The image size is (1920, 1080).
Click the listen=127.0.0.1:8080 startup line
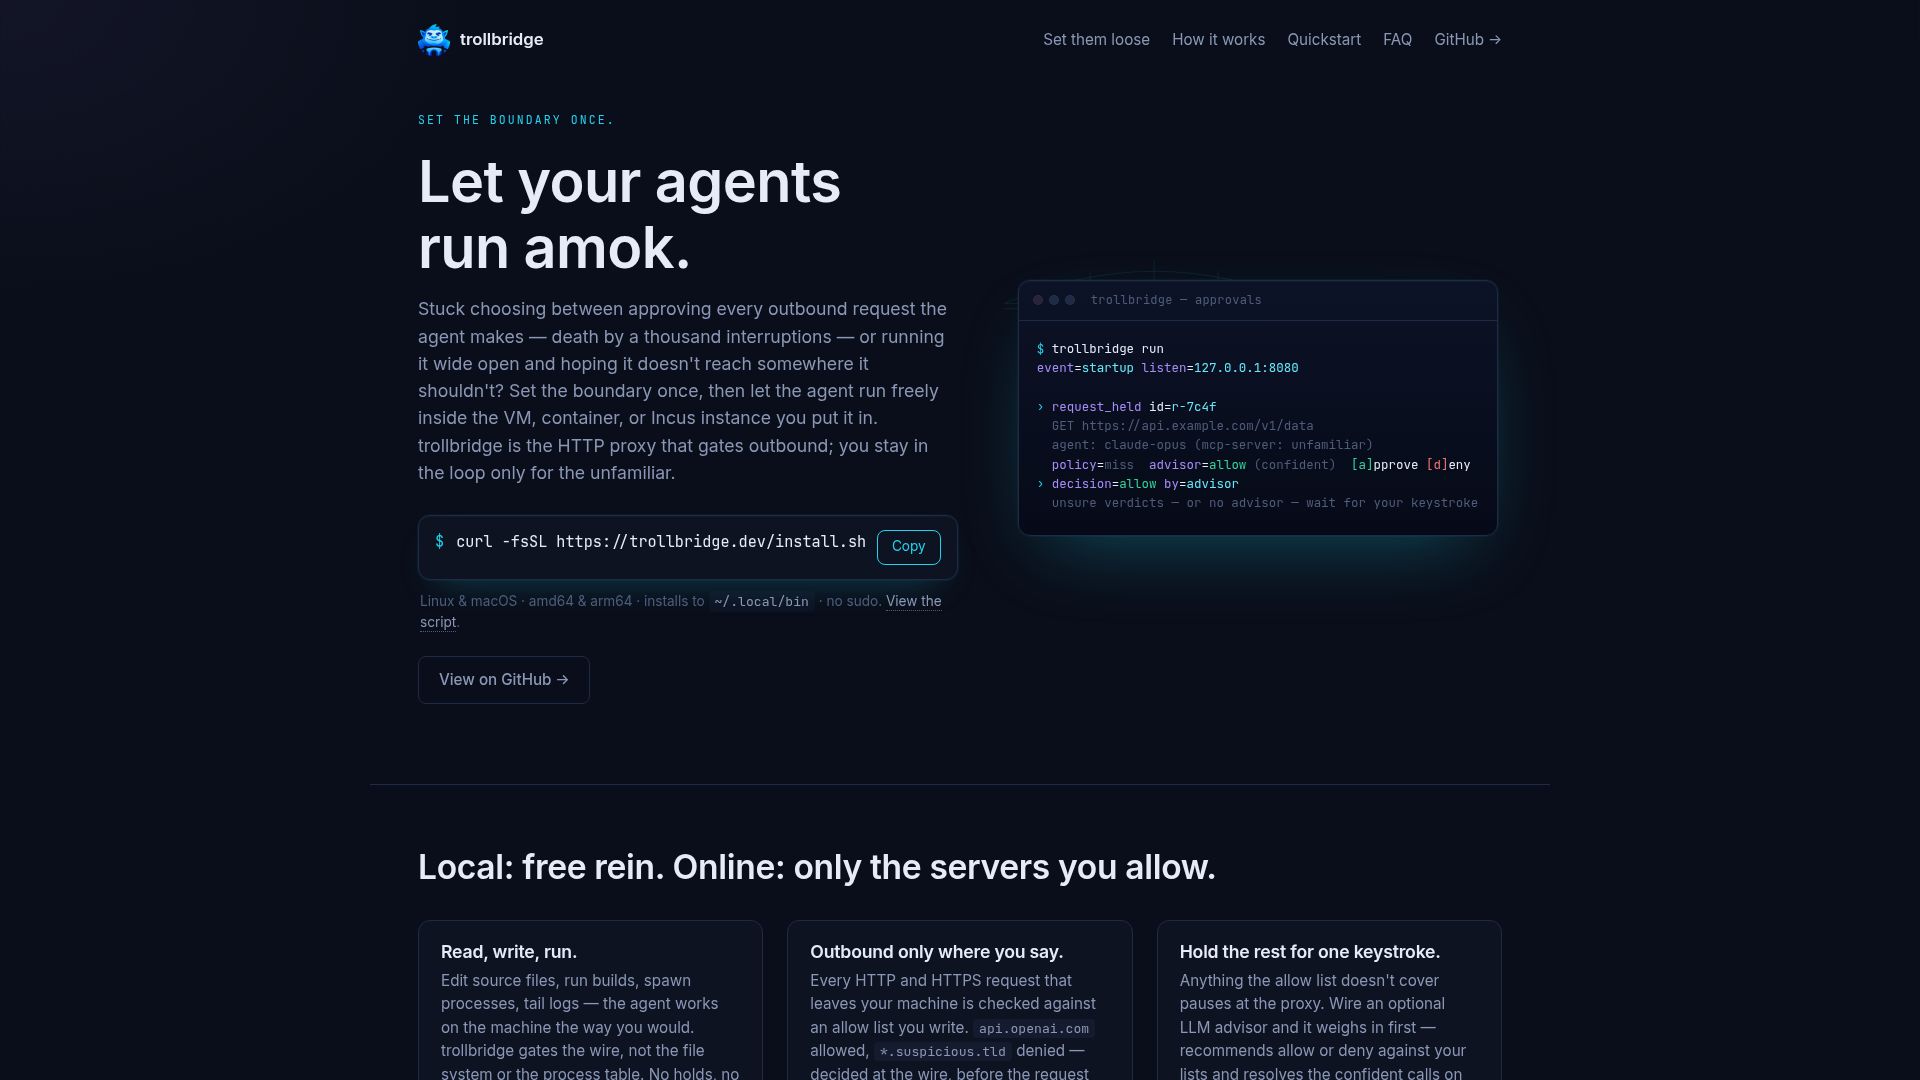(1168, 368)
